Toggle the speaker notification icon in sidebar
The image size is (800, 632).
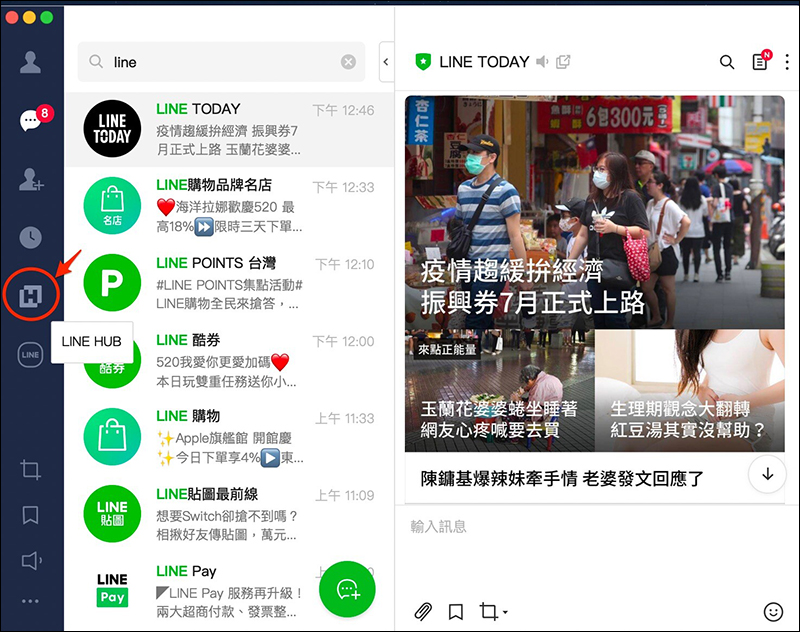[31, 561]
